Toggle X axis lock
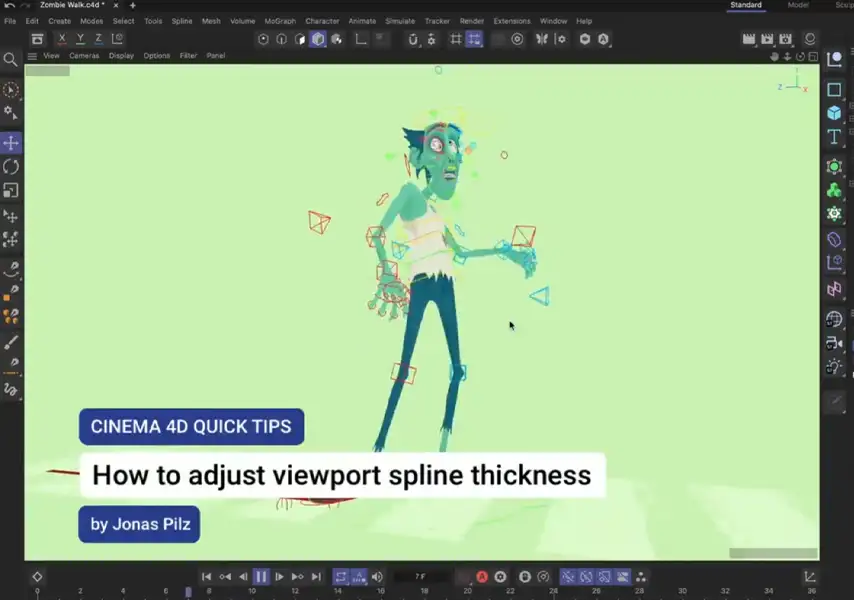Screen dimensions: 854x600 point(62,39)
